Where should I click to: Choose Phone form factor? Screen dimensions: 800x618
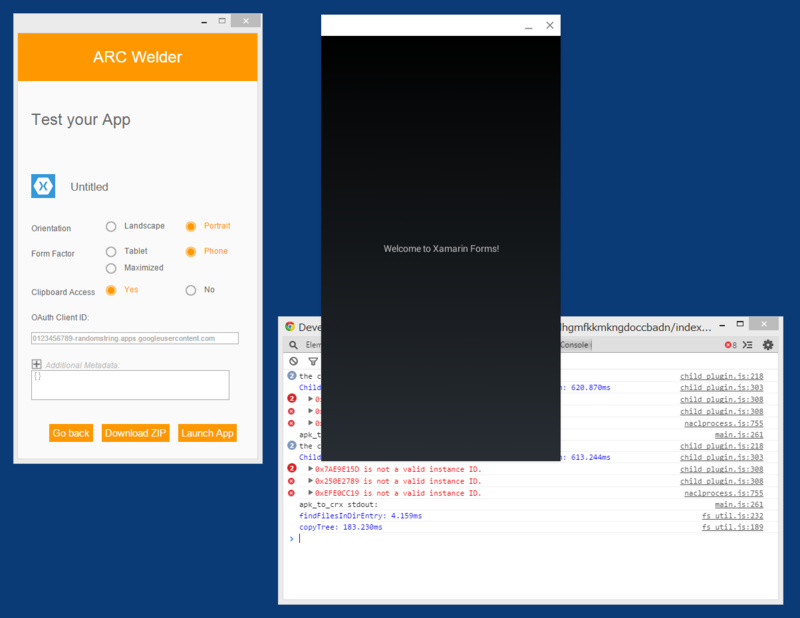tap(190, 252)
